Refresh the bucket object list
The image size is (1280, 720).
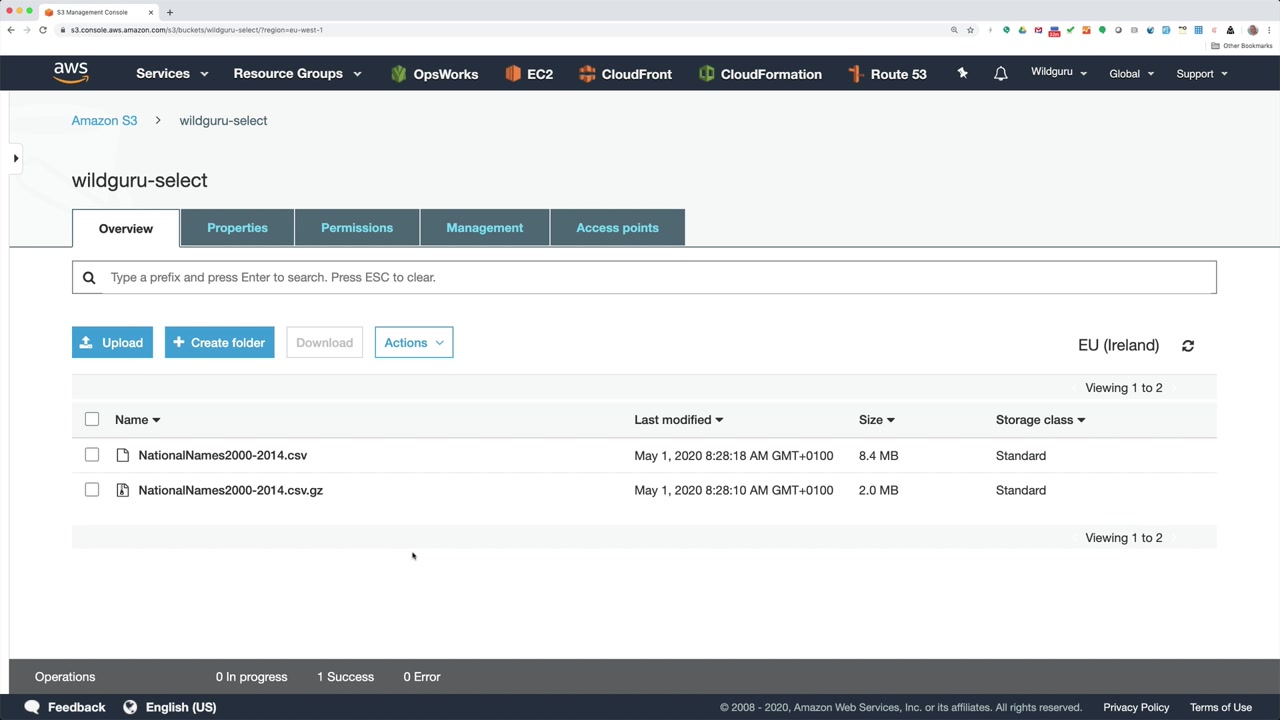(x=1188, y=346)
